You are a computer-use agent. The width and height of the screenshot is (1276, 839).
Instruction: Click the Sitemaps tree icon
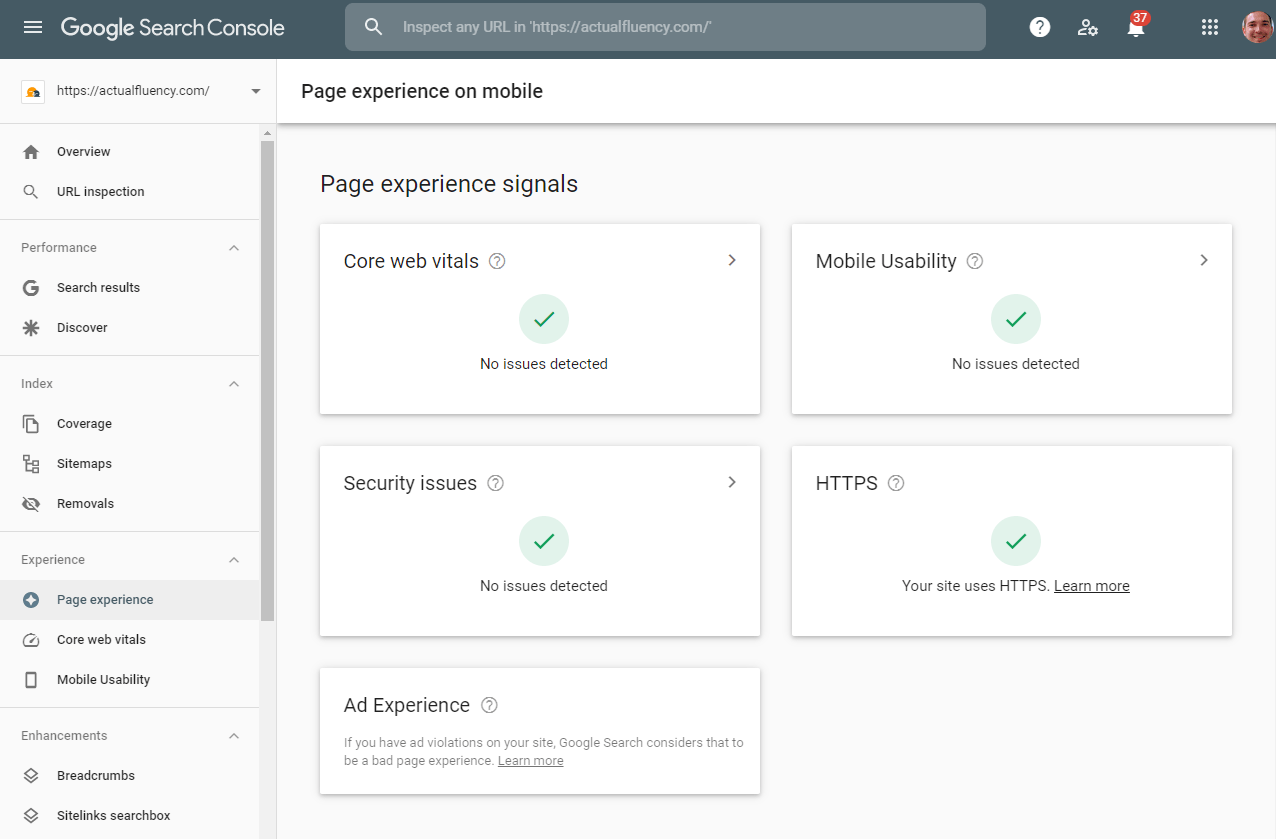pos(31,464)
